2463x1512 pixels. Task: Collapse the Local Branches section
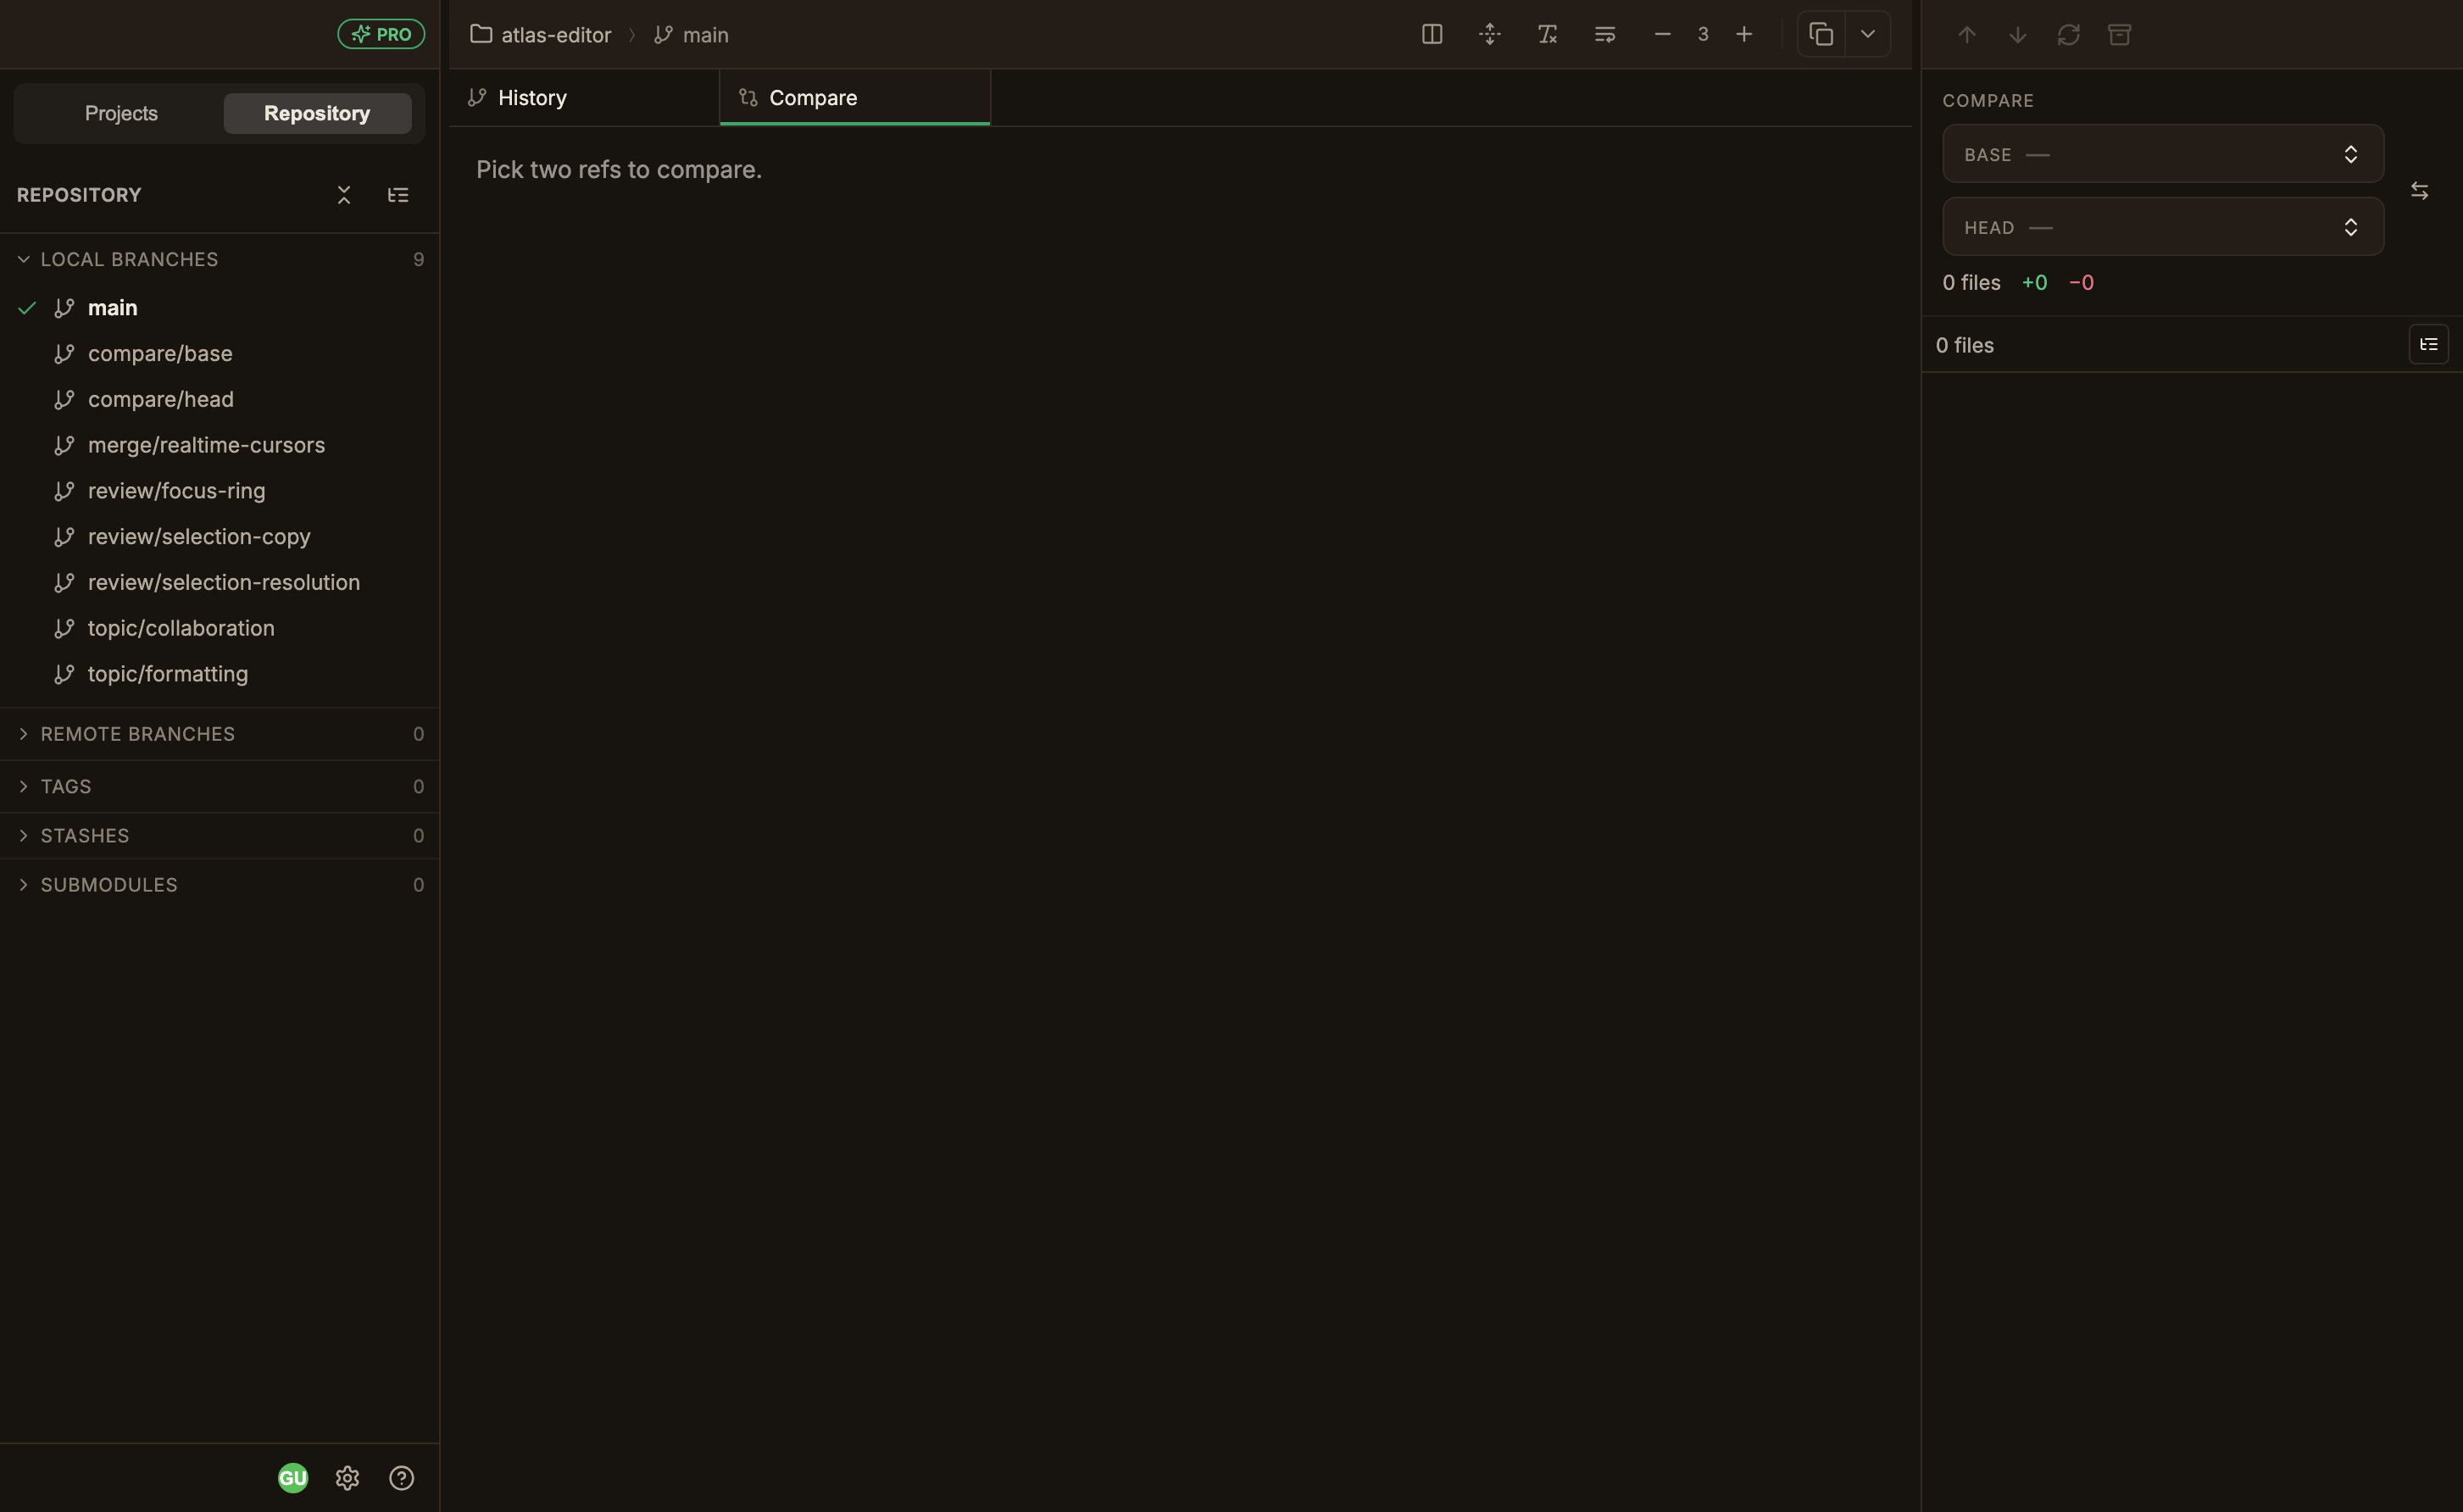click(x=220, y=259)
